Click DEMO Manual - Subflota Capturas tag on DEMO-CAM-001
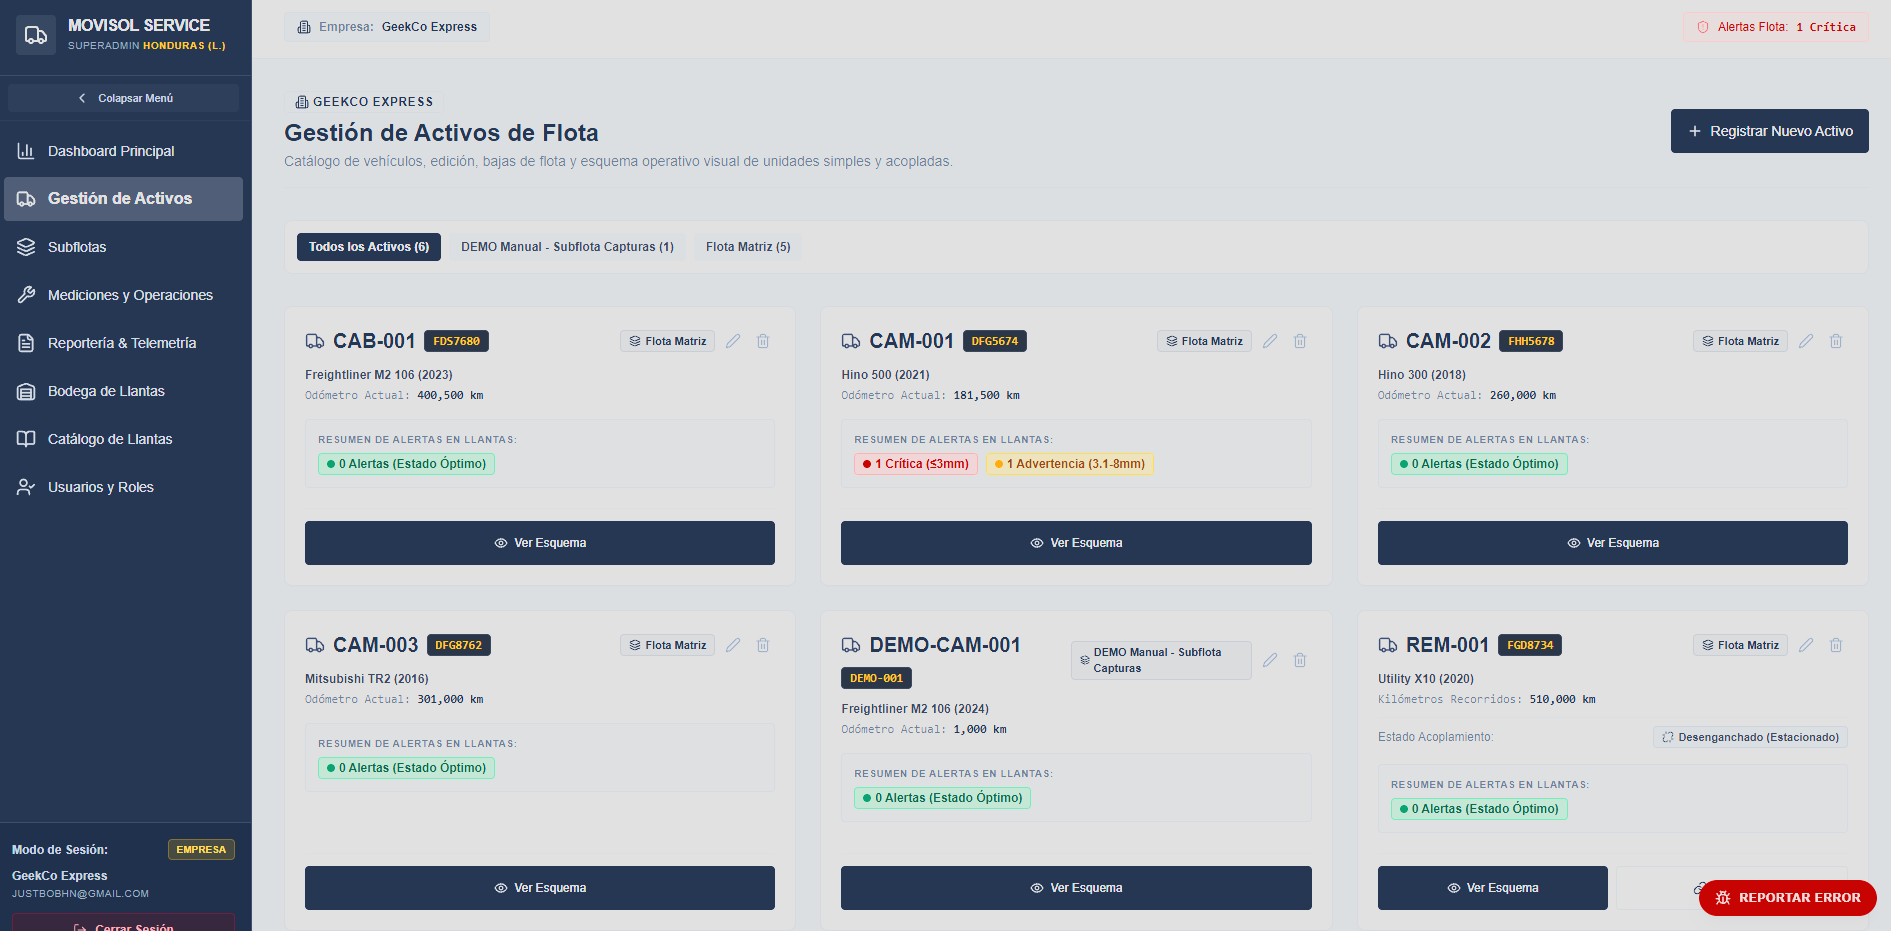Viewport: 1891px width, 931px height. pos(1161,660)
